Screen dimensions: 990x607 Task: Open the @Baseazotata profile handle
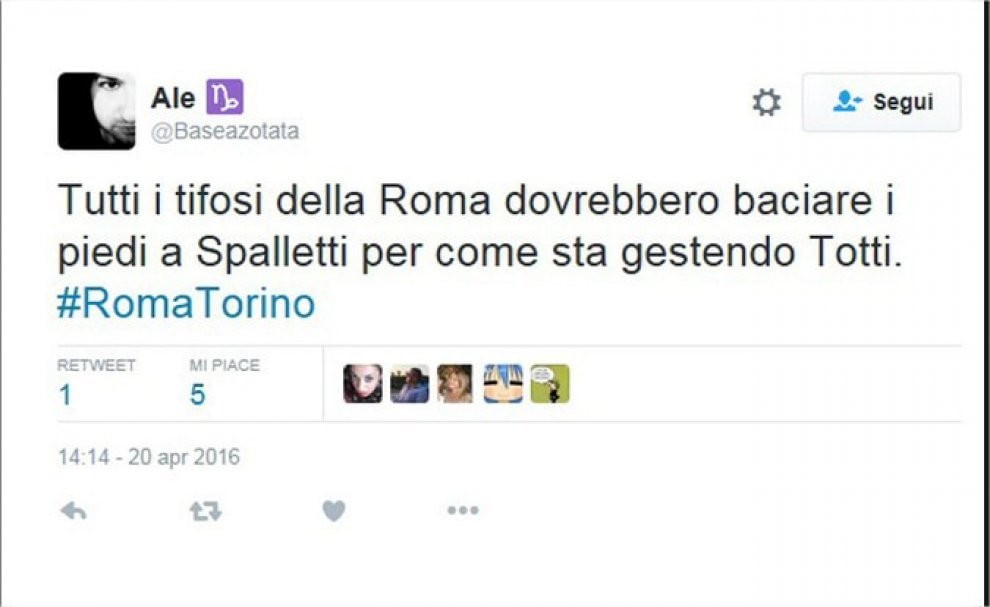[225, 131]
